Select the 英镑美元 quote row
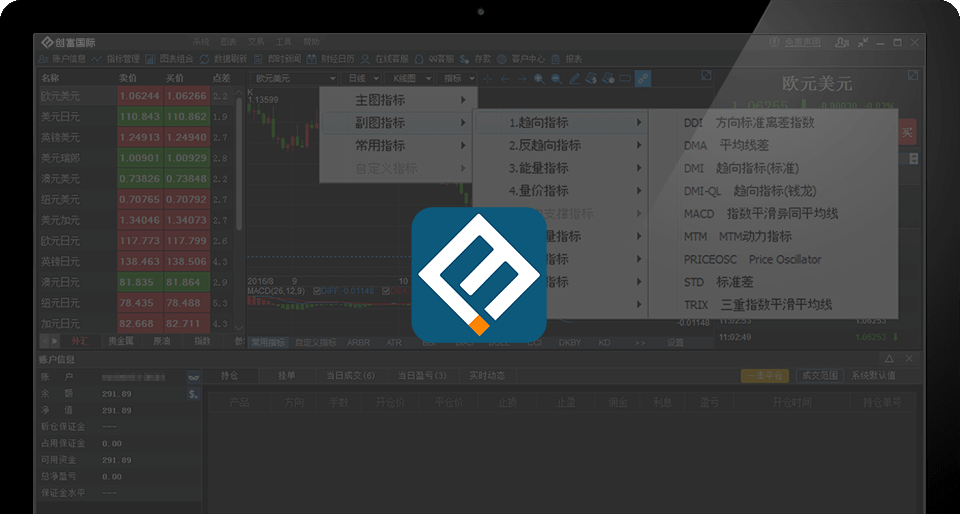Image resolution: width=960 pixels, height=514 pixels. pyautogui.click(x=136, y=137)
